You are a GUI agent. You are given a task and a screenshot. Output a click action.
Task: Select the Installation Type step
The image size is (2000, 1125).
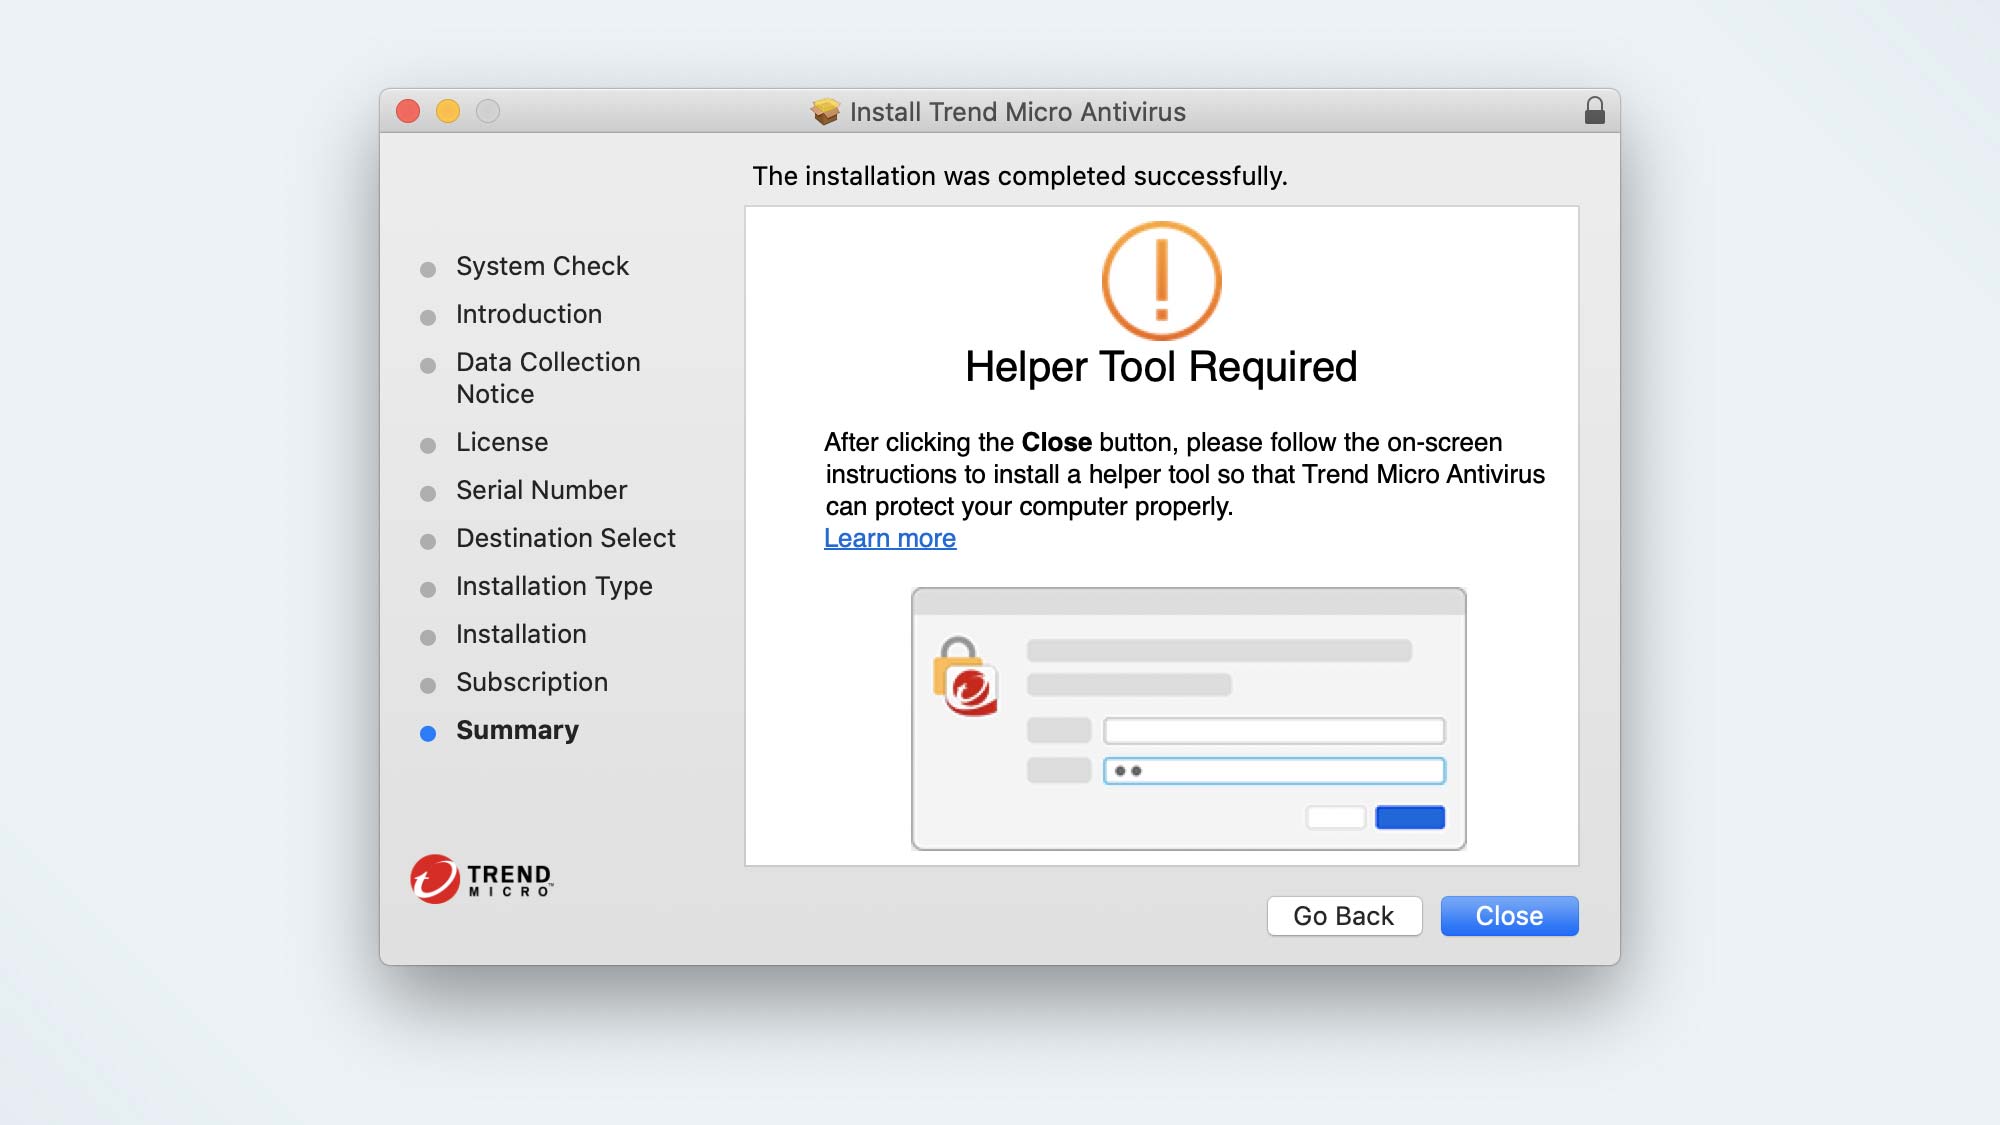point(554,586)
